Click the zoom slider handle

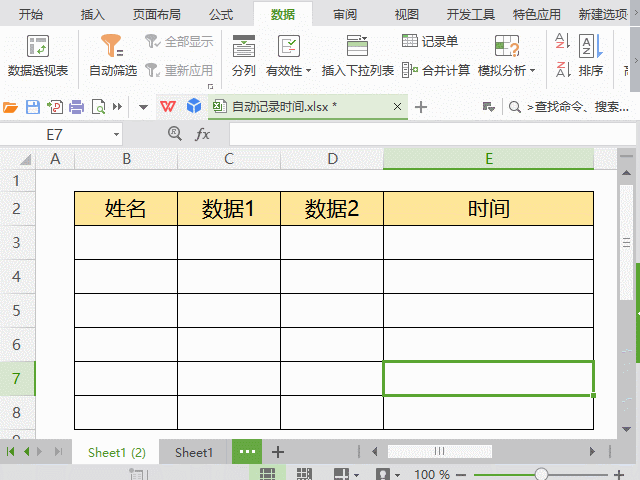[x=541, y=474]
